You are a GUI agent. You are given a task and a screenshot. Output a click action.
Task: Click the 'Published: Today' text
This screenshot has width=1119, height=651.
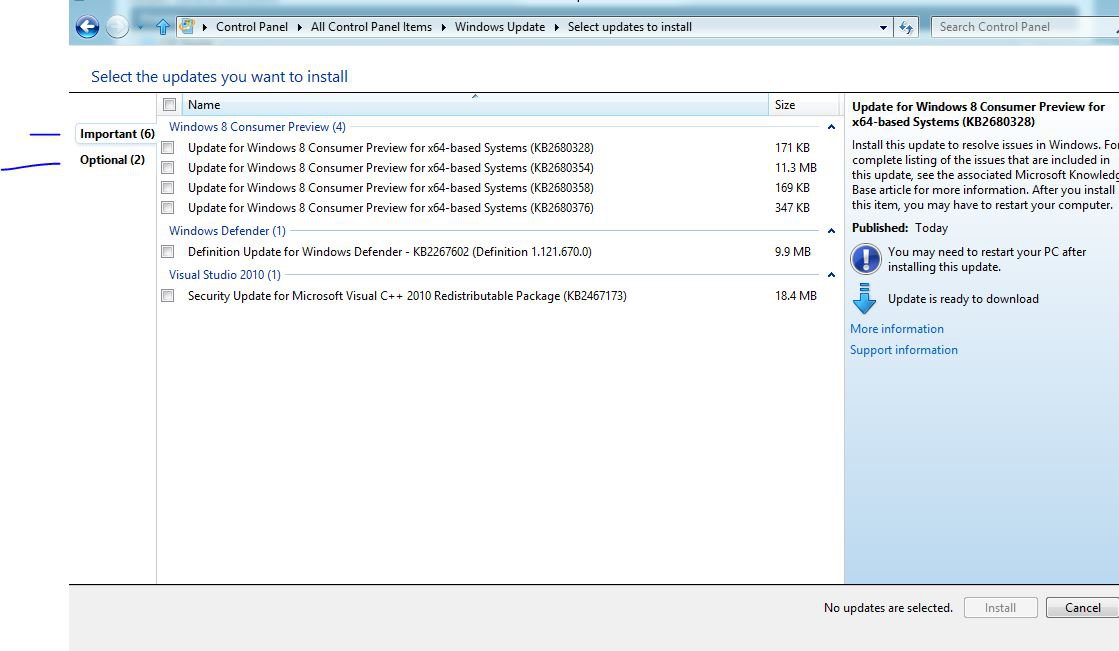pyautogui.click(x=900, y=228)
